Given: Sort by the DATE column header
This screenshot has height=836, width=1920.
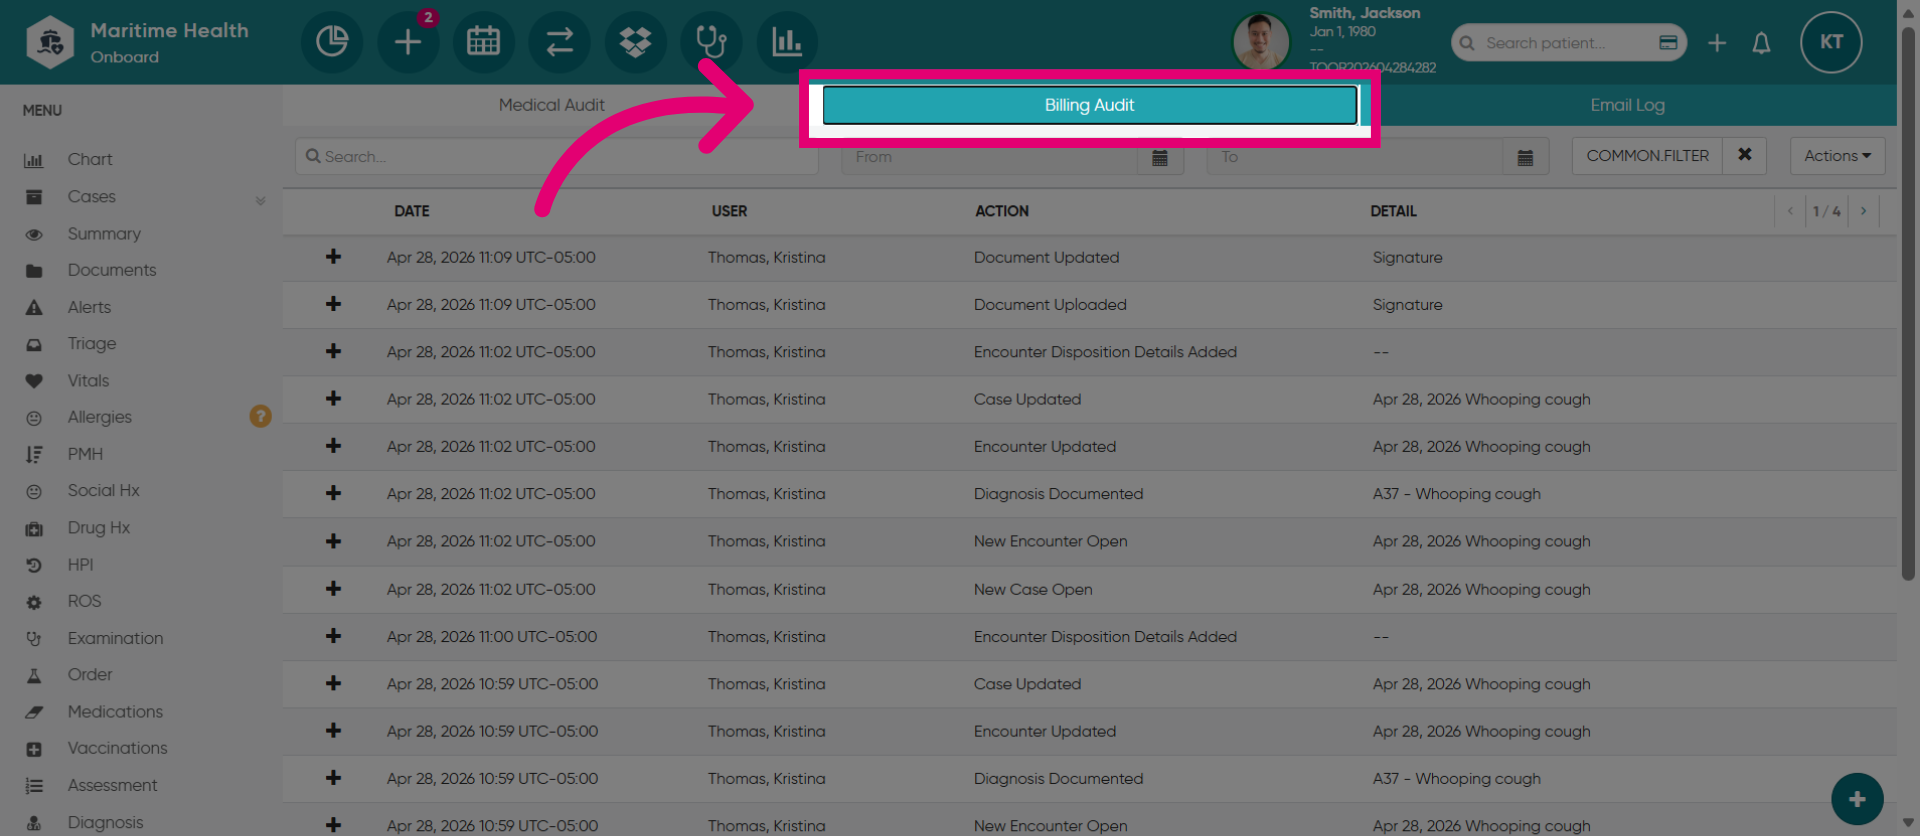Looking at the screenshot, I should [x=412, y=211].
